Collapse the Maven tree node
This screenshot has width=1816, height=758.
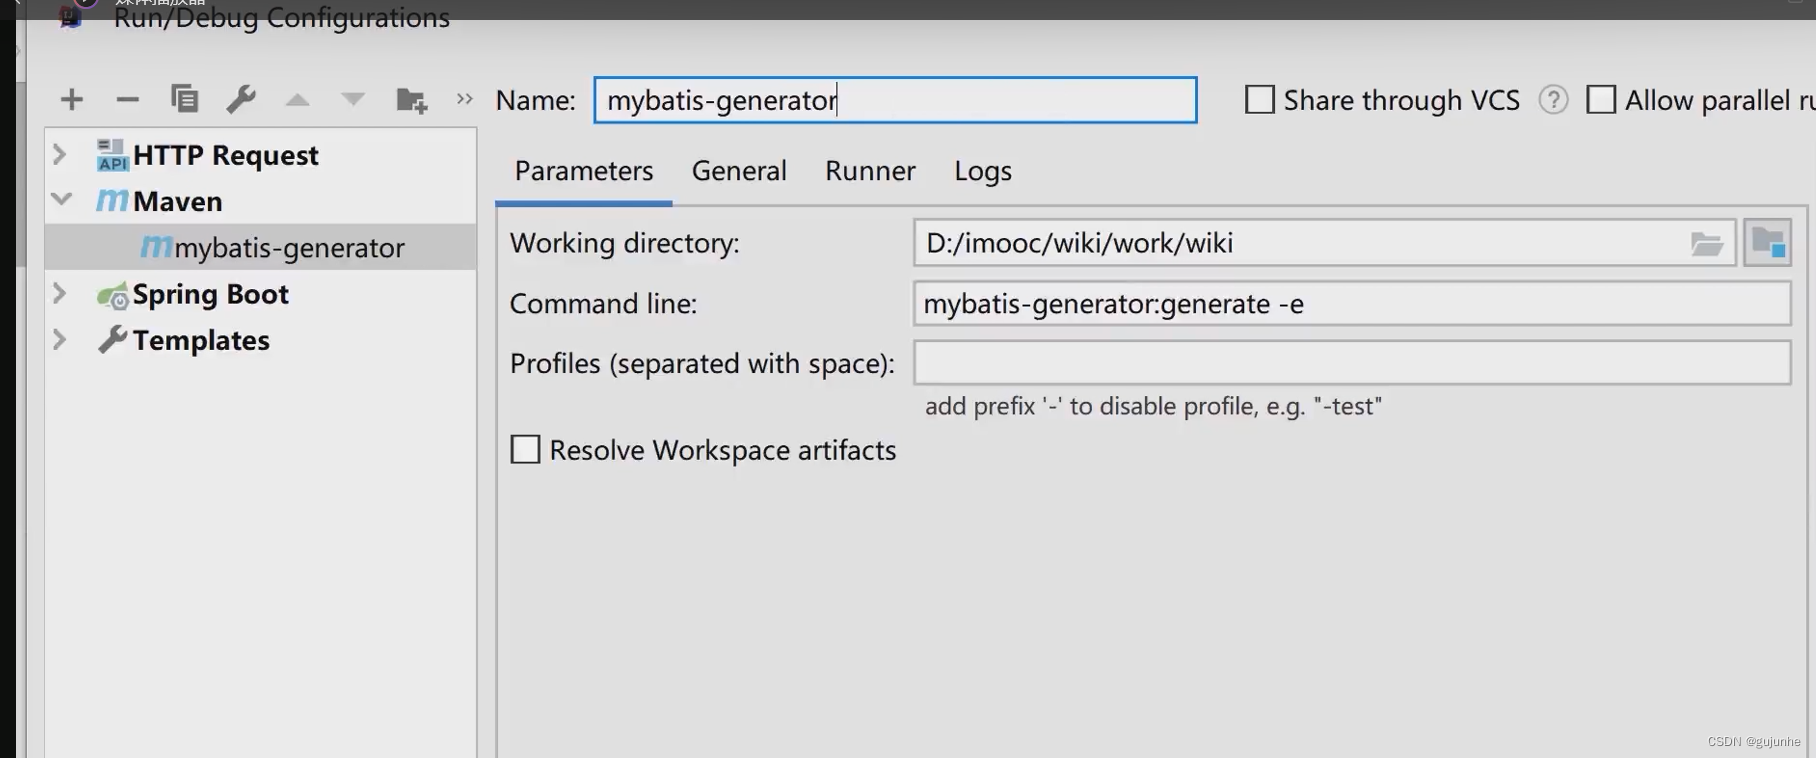tap(61, 200)
